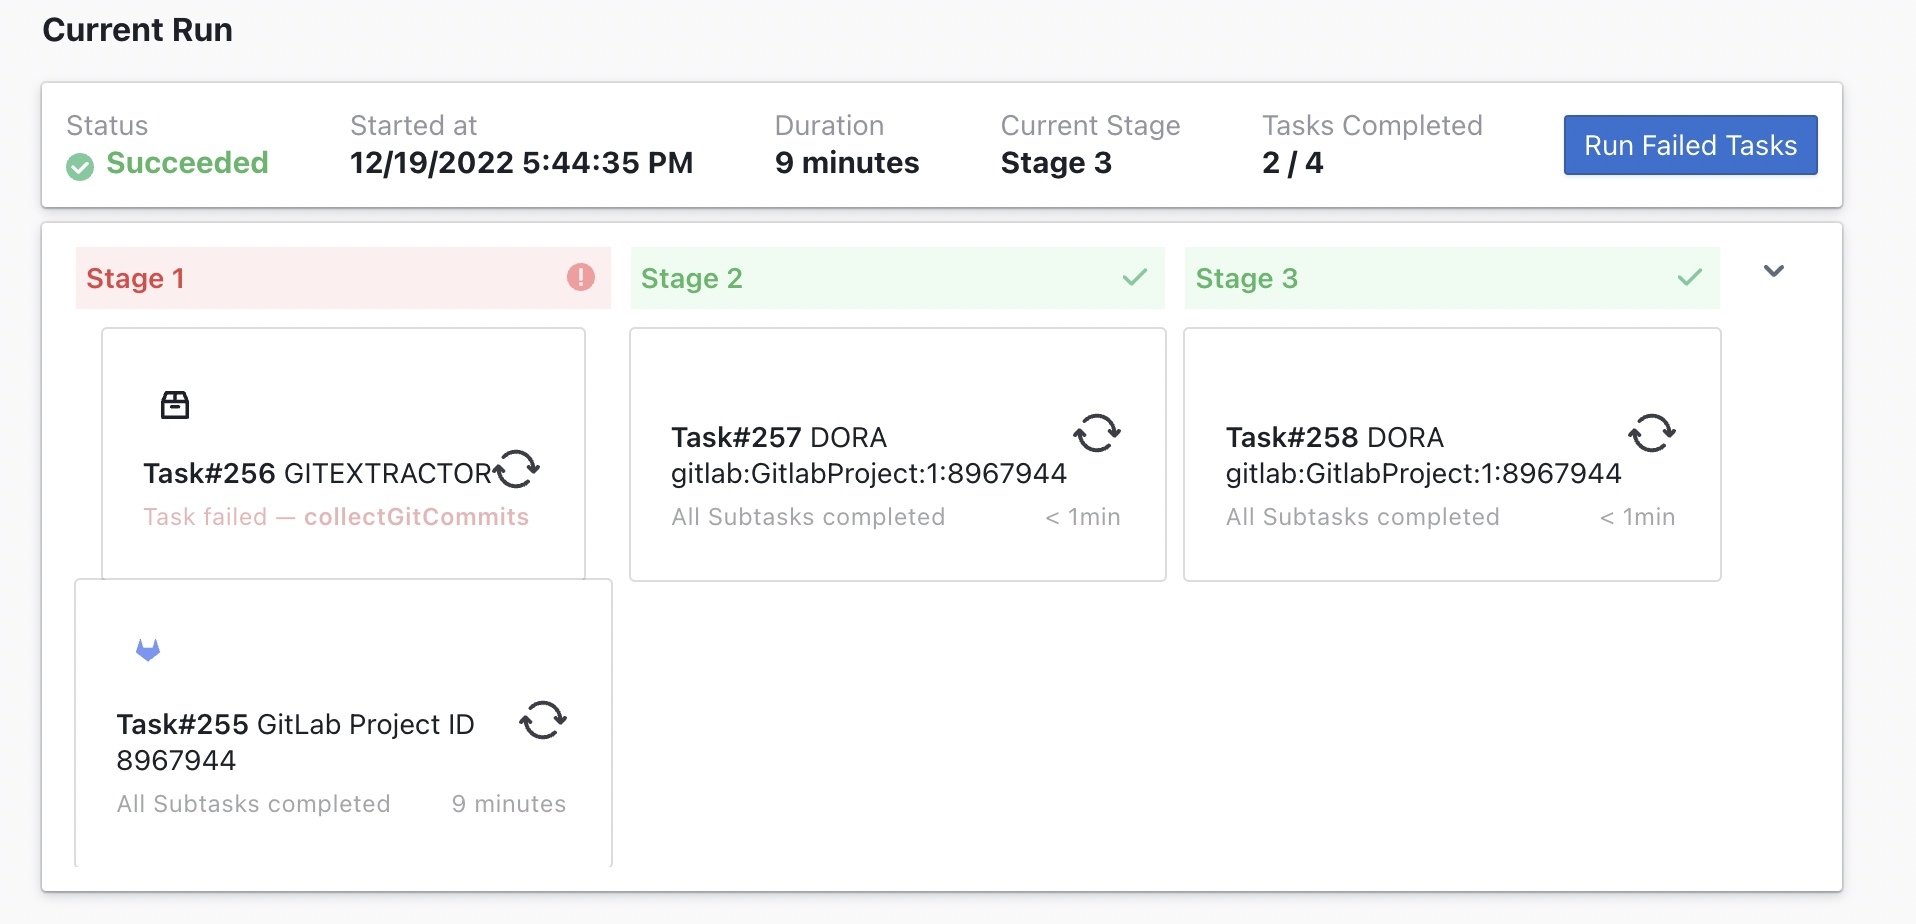The image size is (1916, 924).
Task: Rerun Task#256 GITEXTRACTOR with refresh icon
Action: click(518, 468)
